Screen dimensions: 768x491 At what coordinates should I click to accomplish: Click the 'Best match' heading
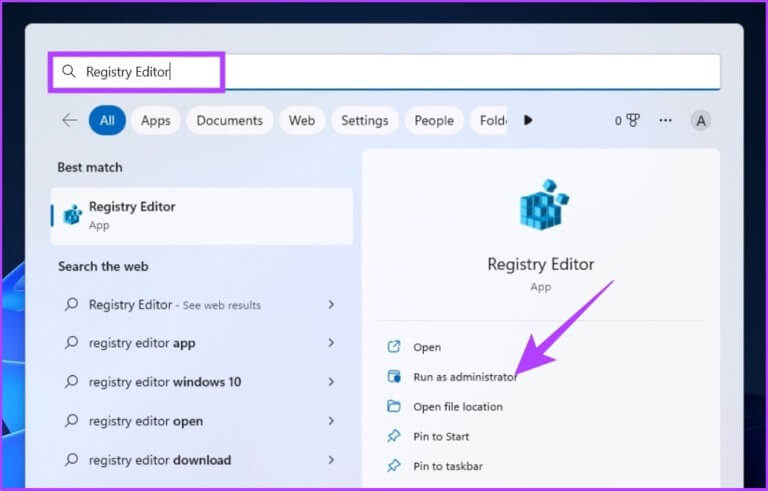(x=90, y=168)
